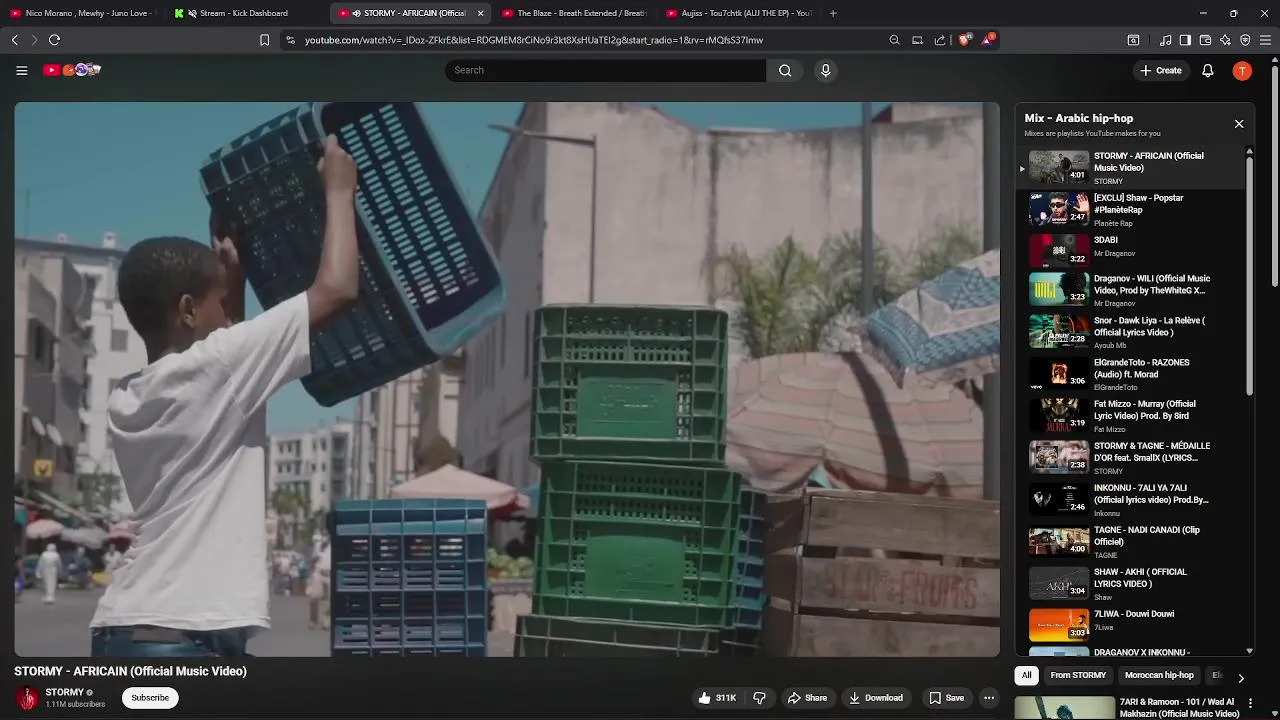Image resolution: width=1280 pixels, height=720 pixels.
Task: Dislike the video with thumbs down
Action: pyautogui.click(x=759, y=698)
